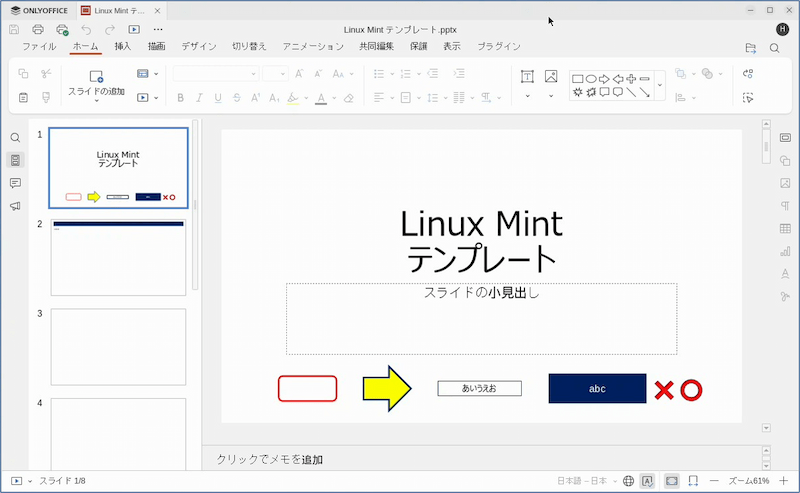The width and height of the screenshot is (800, 493).
Task: Select slide 2 thumbnail
Action: point(118,257)
